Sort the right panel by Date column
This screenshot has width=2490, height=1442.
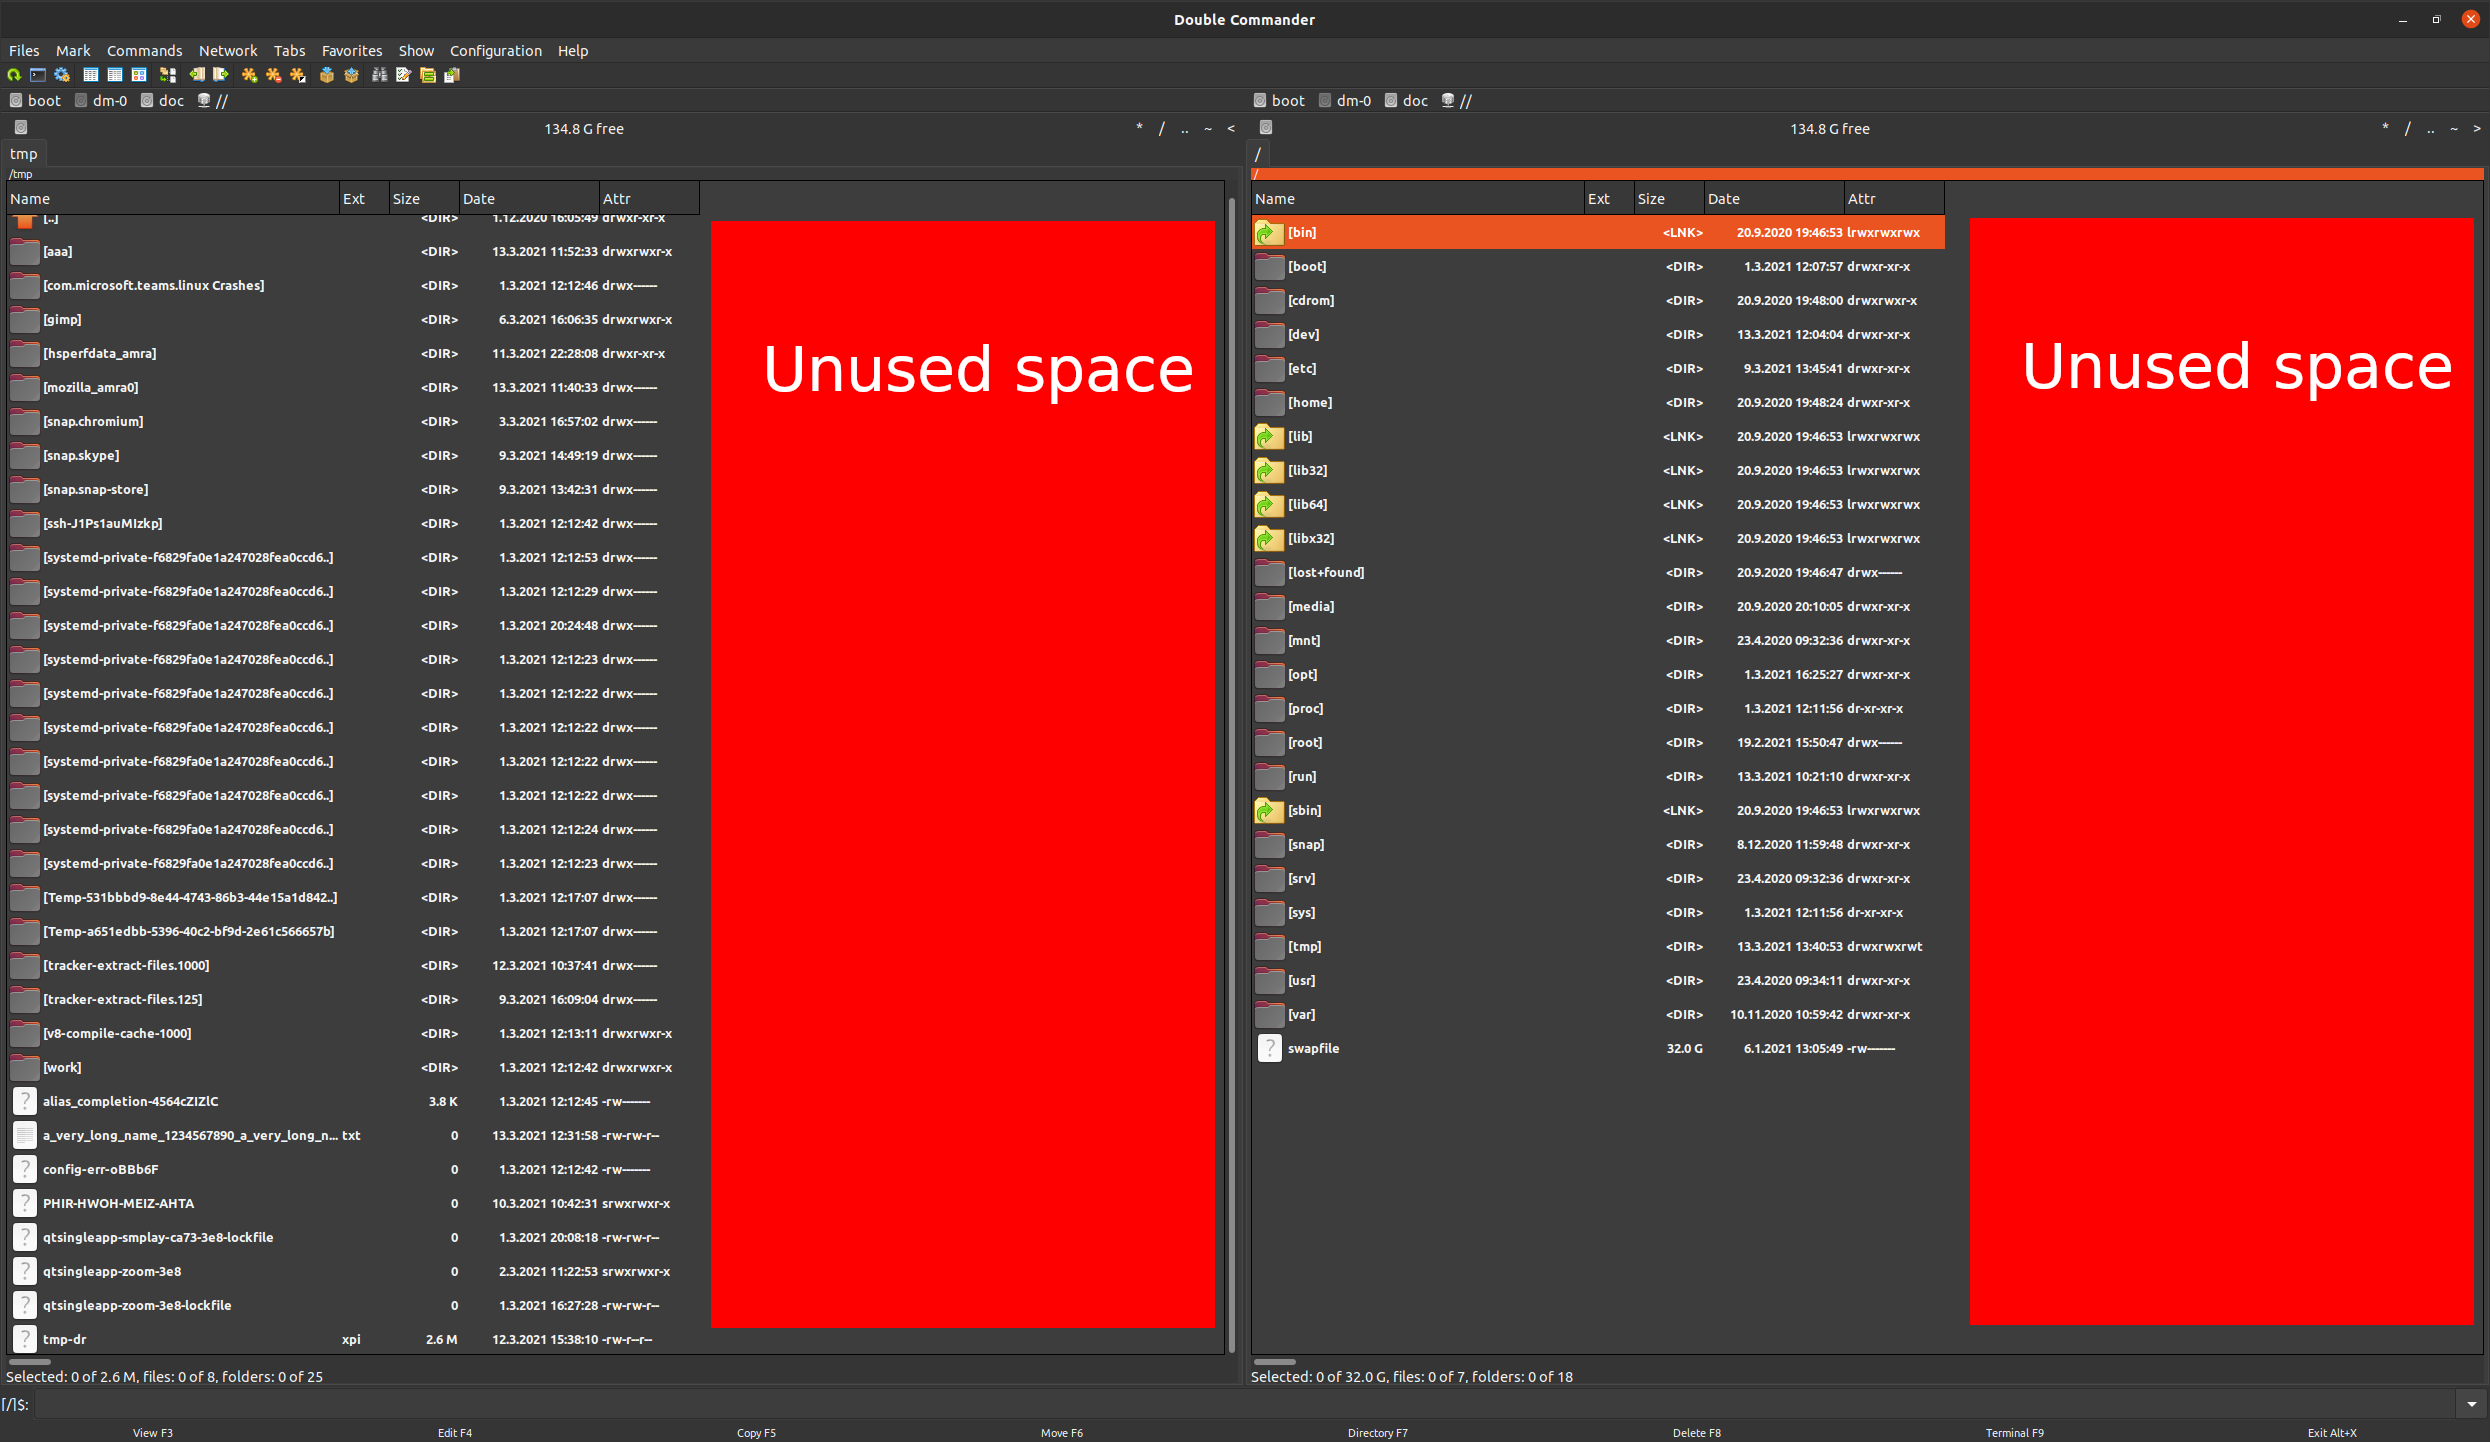point(1774,199)
